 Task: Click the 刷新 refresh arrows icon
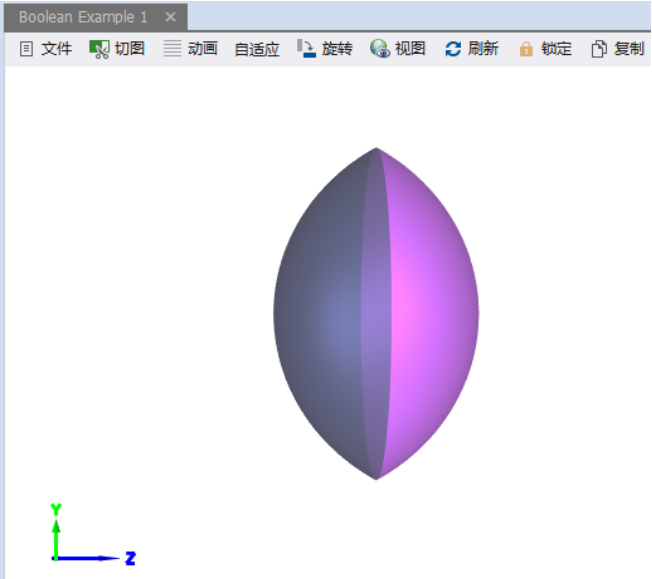pos(453,49)
